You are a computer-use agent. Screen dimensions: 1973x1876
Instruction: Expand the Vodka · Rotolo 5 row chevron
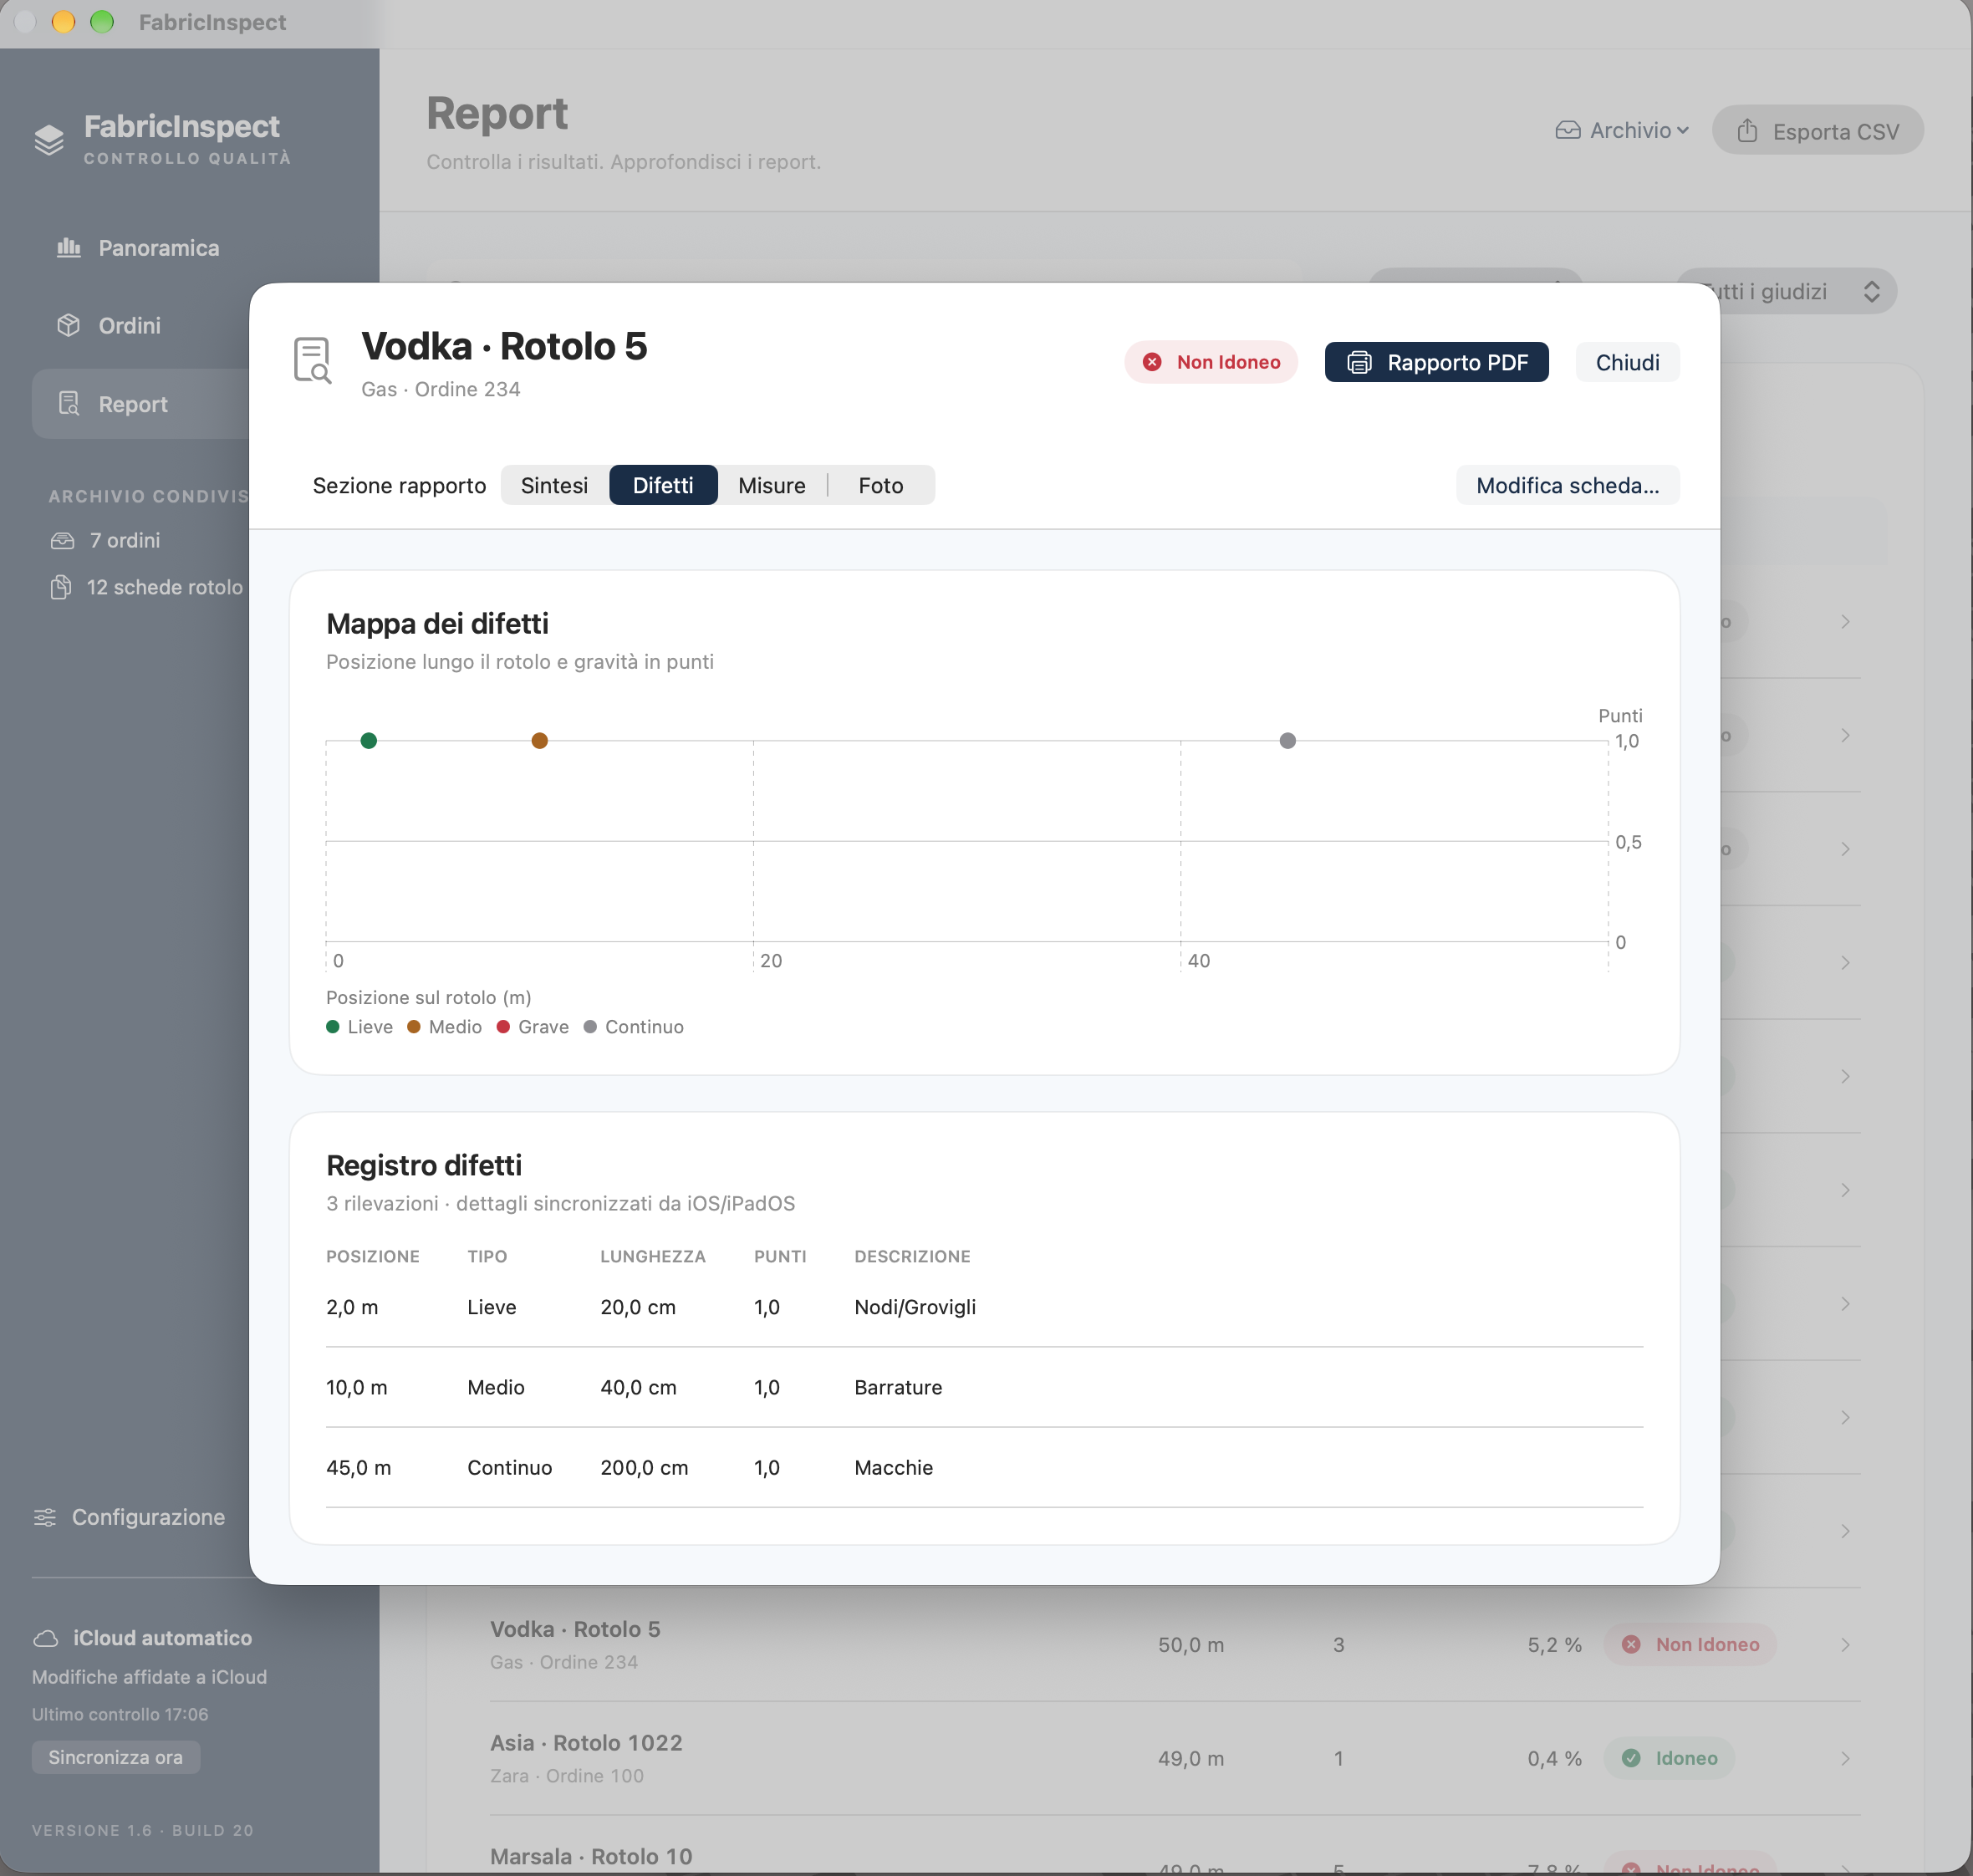(x=1845, y=1645)
